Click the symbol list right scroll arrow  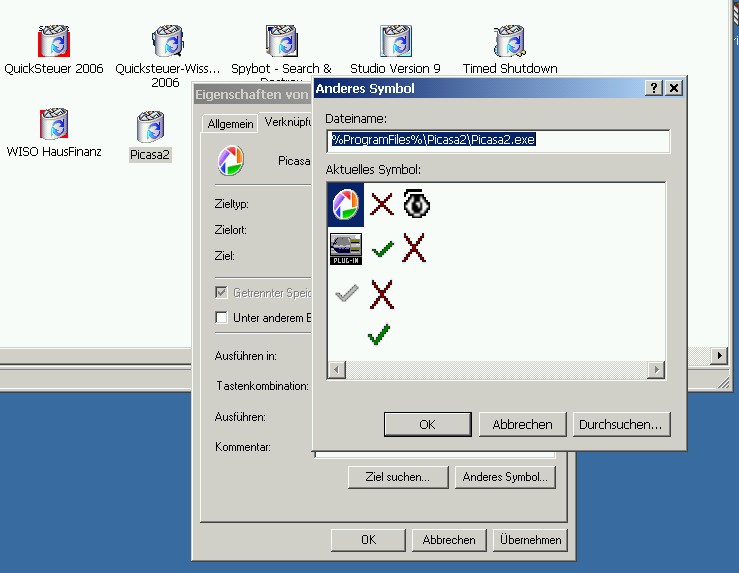(x=656, y=369)
